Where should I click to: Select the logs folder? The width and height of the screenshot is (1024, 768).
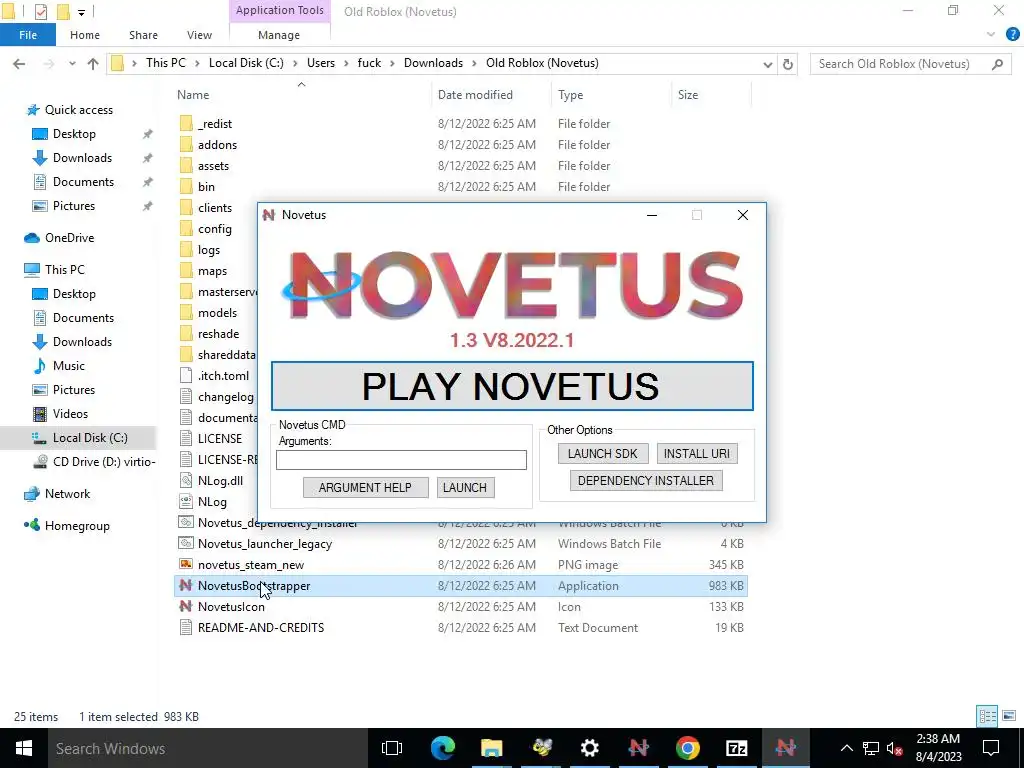(209, 249)
